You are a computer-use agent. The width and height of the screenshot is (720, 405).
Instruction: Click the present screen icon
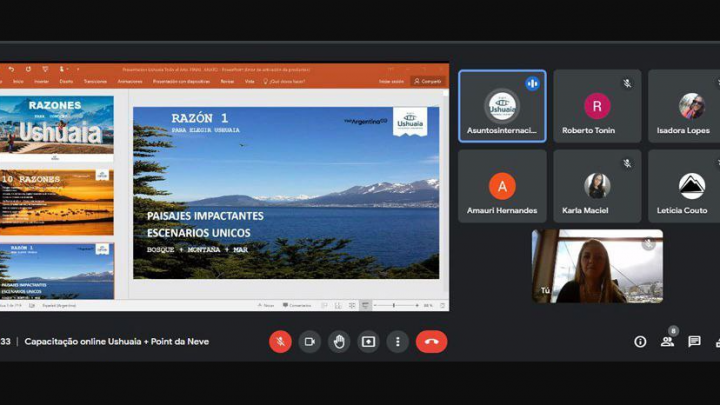coord(368,341)
